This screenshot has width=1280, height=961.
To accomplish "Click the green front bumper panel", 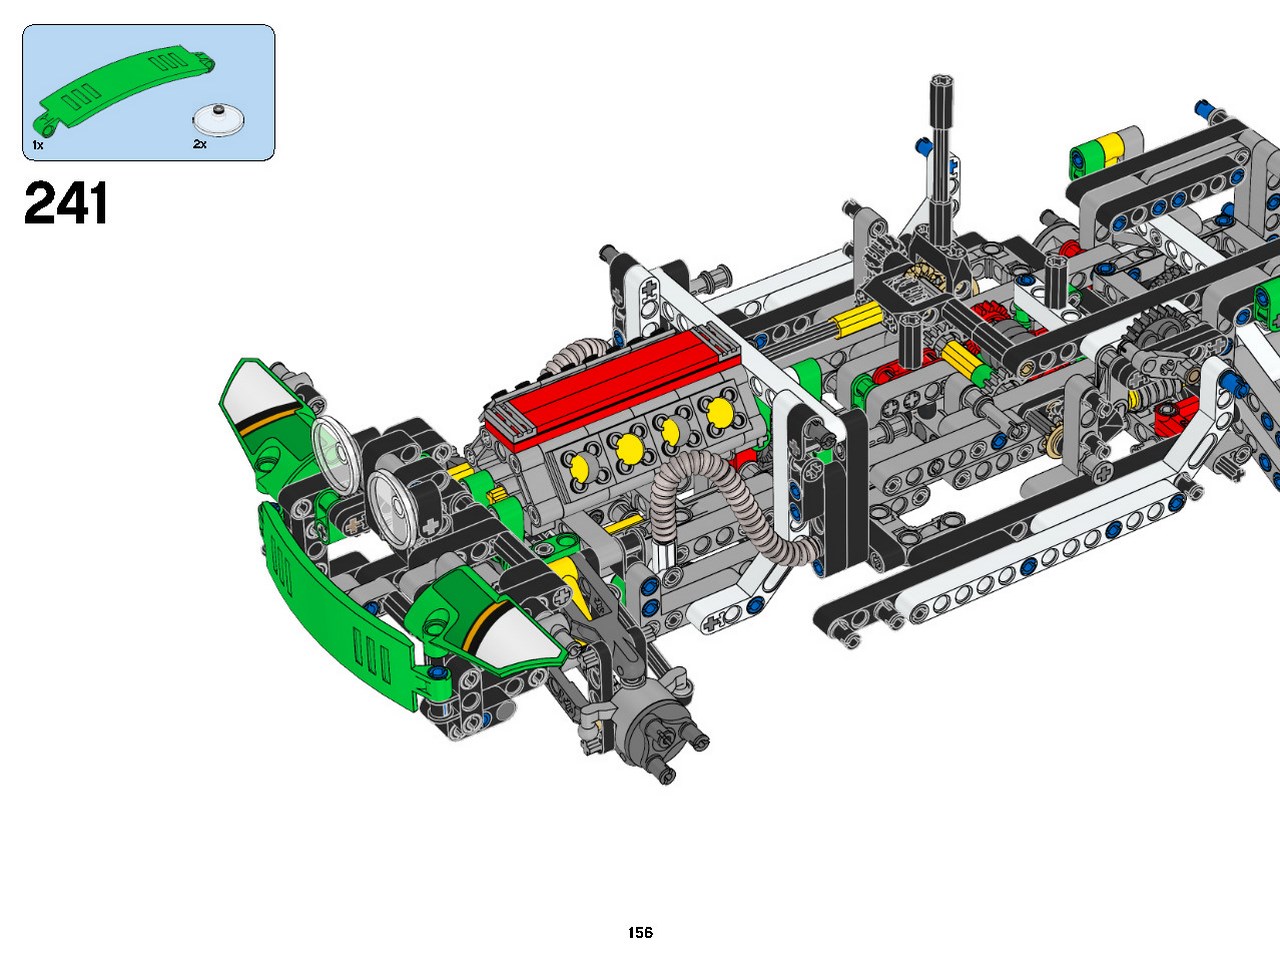I will pos(340,609).
